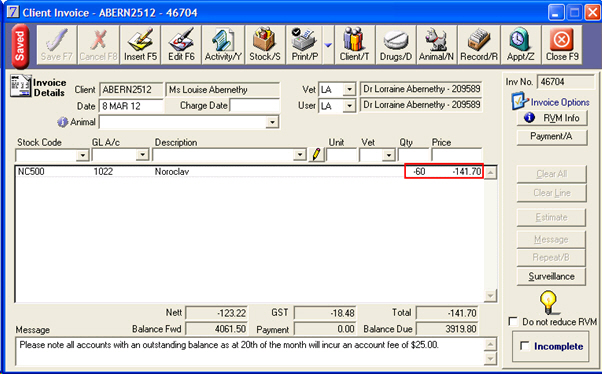Open the line item Vet dropdown
602x374 pixels.
[x=389, y=155]
